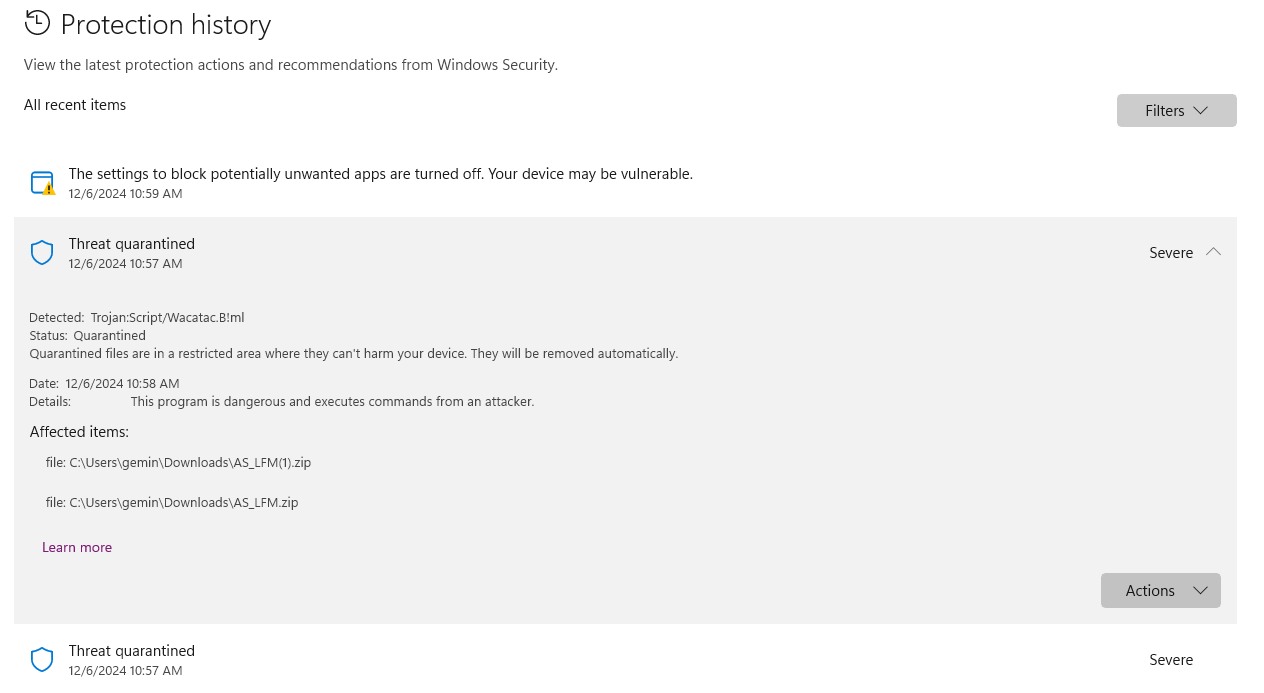The width and height of the screenshot is (1264, 693).
Task: Click the shield icon of bottom threat
Action: 42,660
